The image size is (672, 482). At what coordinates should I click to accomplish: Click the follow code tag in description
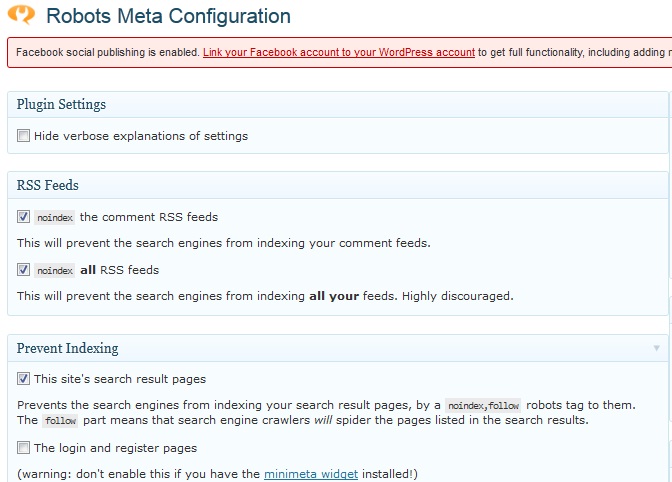tap(60, 421)
